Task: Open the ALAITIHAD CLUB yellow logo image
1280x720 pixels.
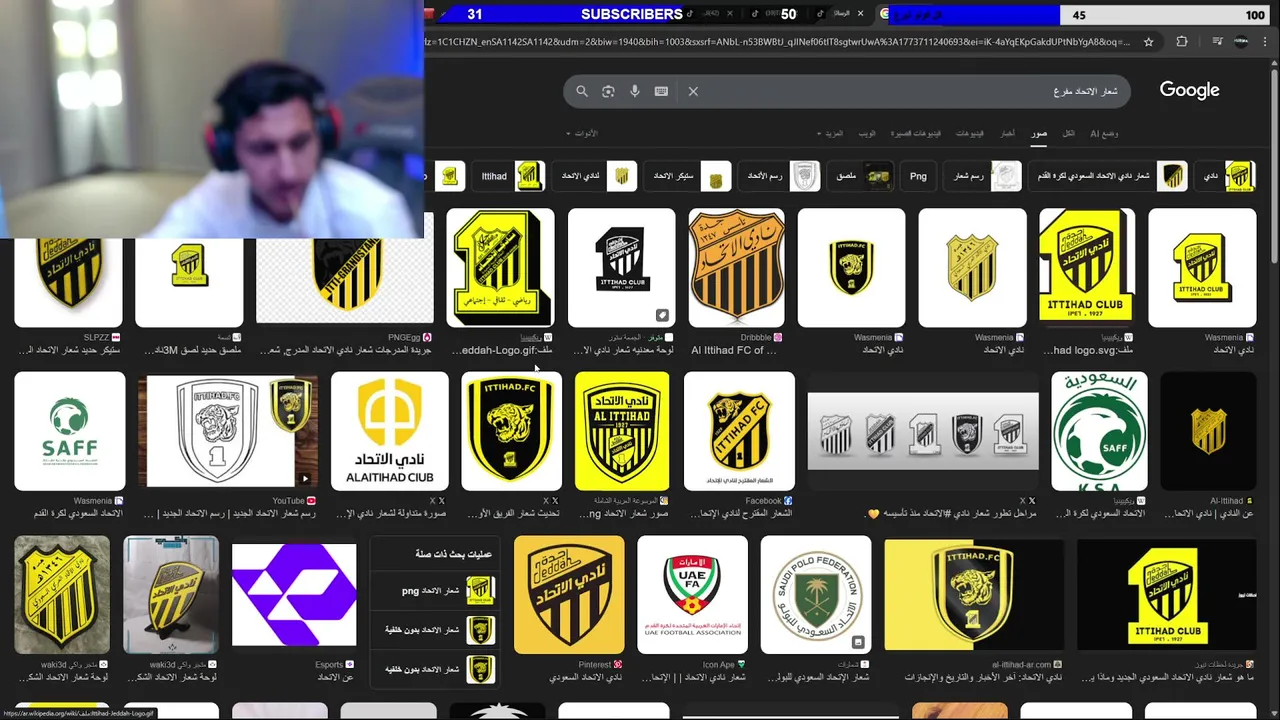Action: (x=390, y=431)
